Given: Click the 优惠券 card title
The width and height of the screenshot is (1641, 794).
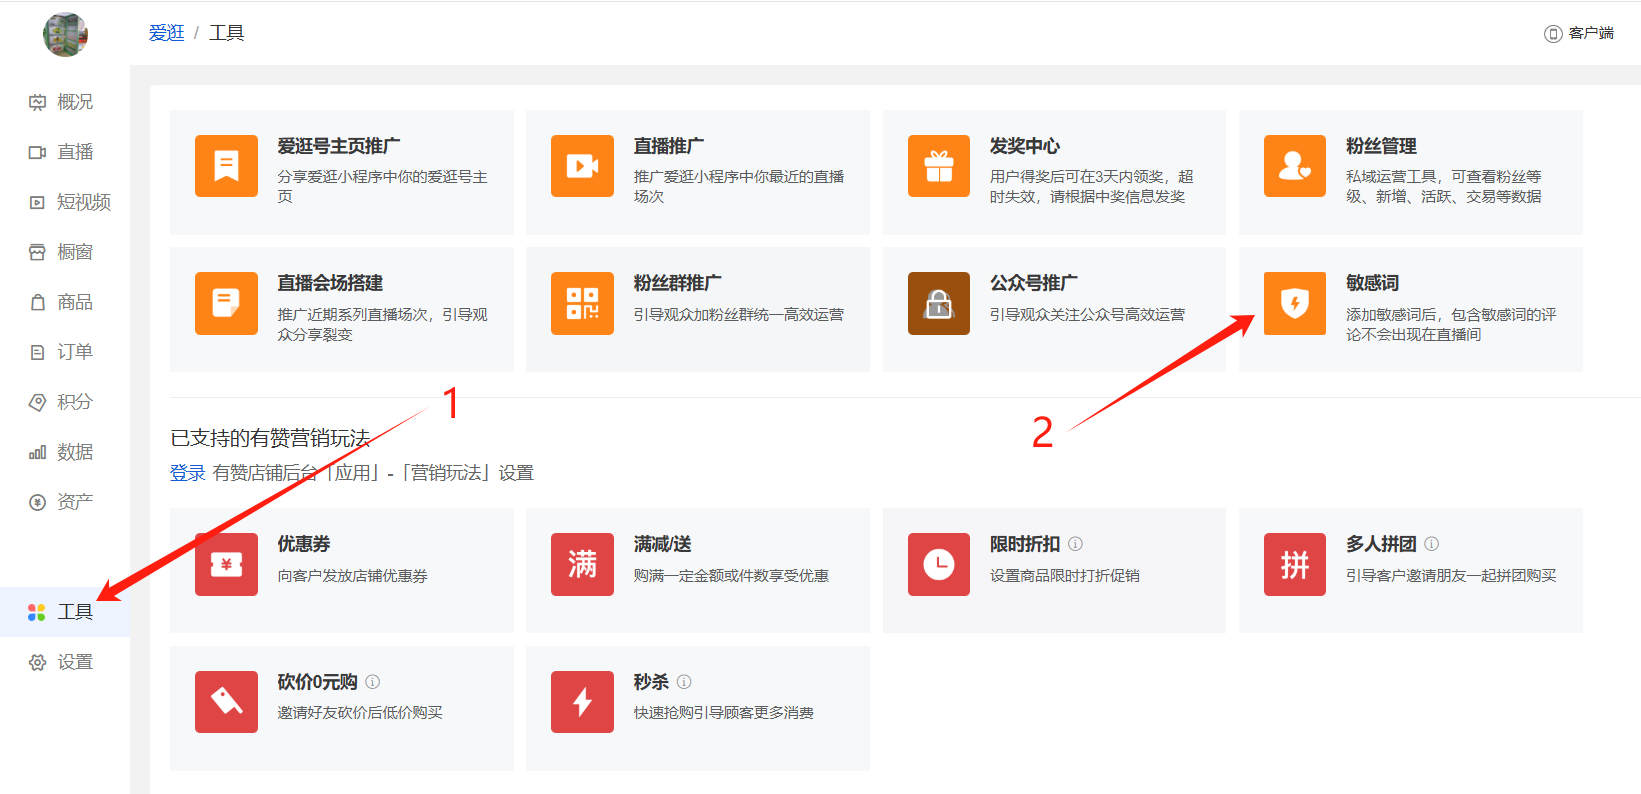Looking at the screenshot, I should (304, 544).
